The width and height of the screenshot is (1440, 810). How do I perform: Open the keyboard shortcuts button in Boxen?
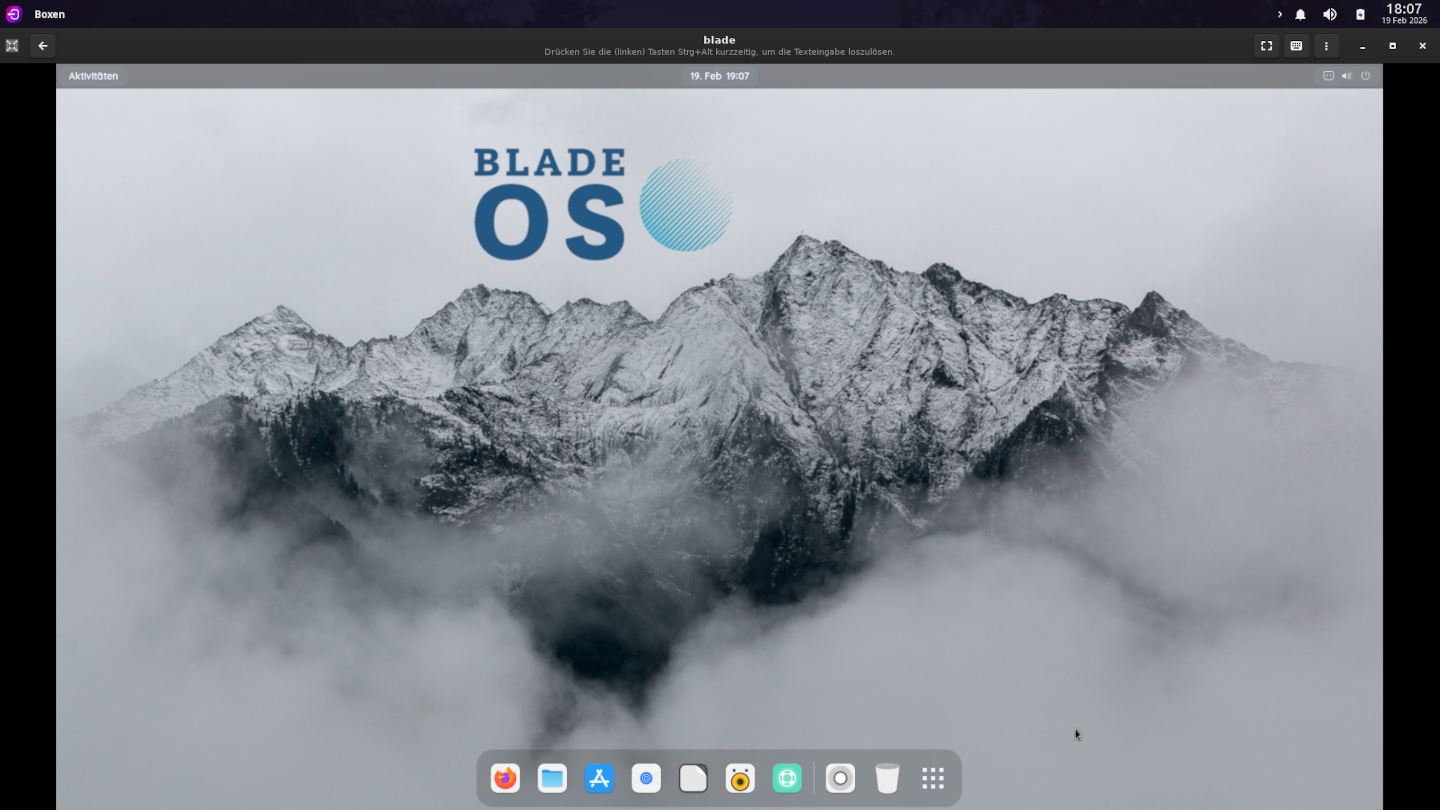pos(1296,46)
